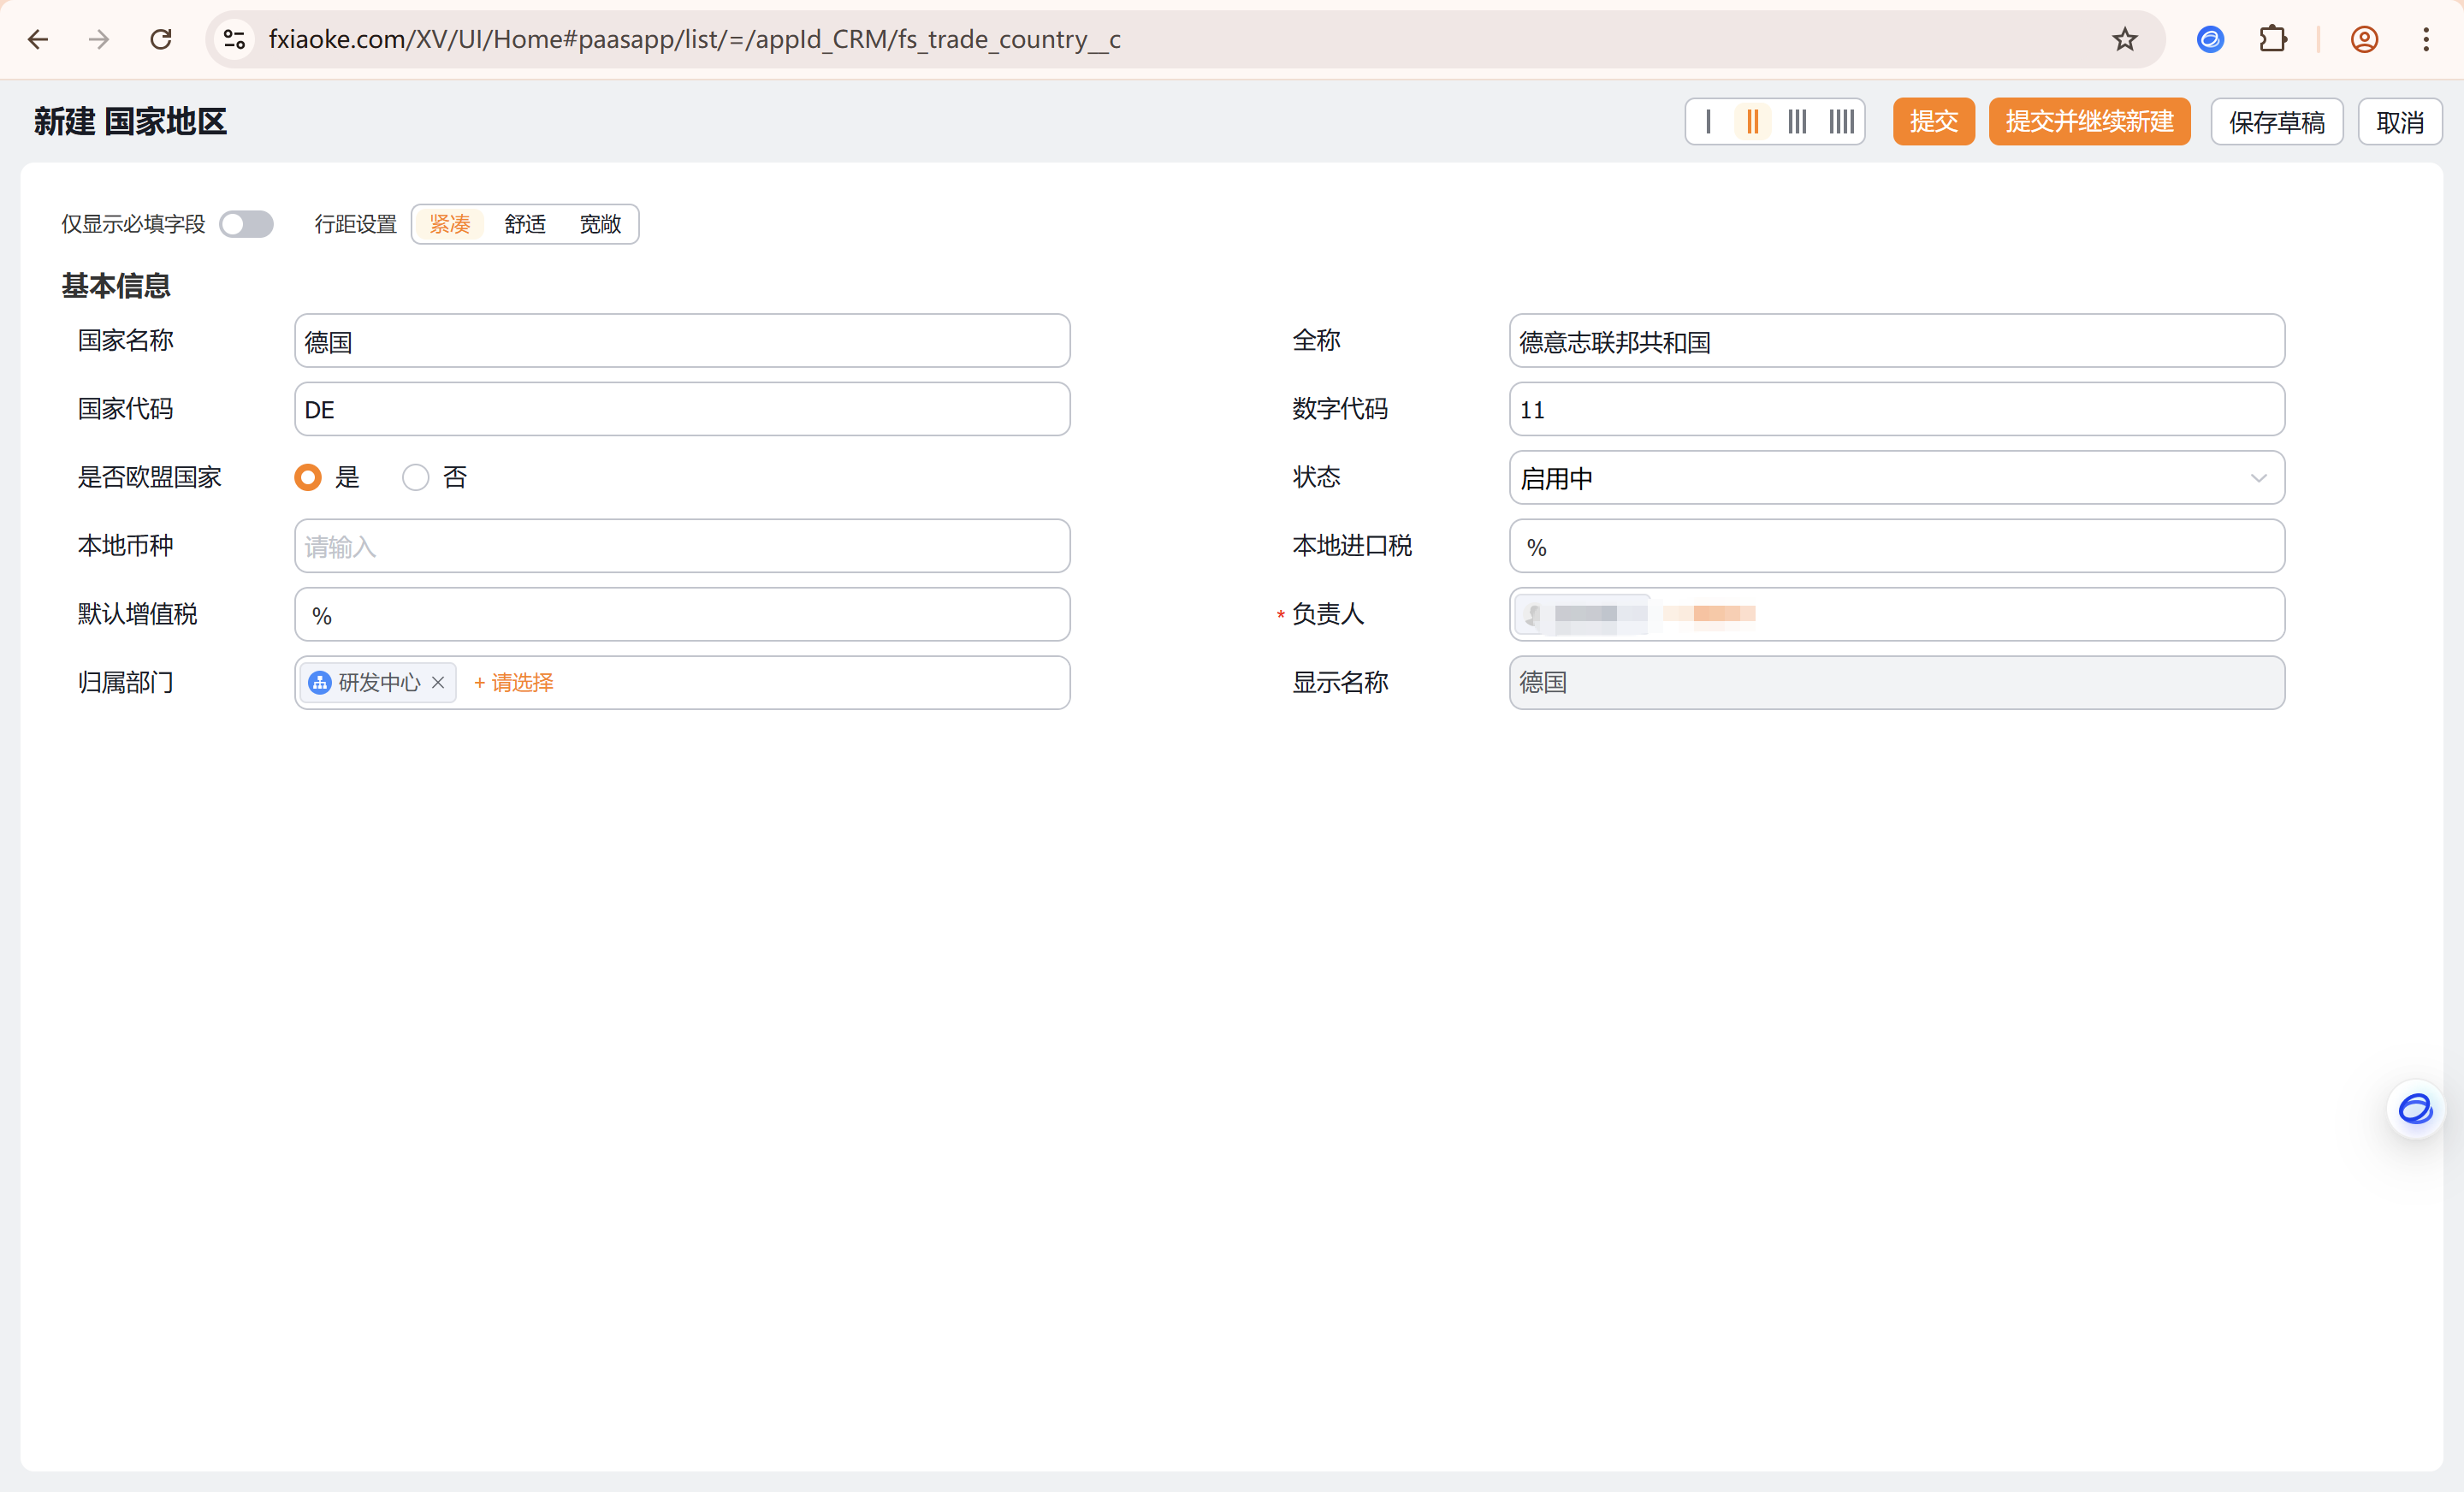
Task: Remove the 研发中心 department tag
Action: click(x=438, y=682)
